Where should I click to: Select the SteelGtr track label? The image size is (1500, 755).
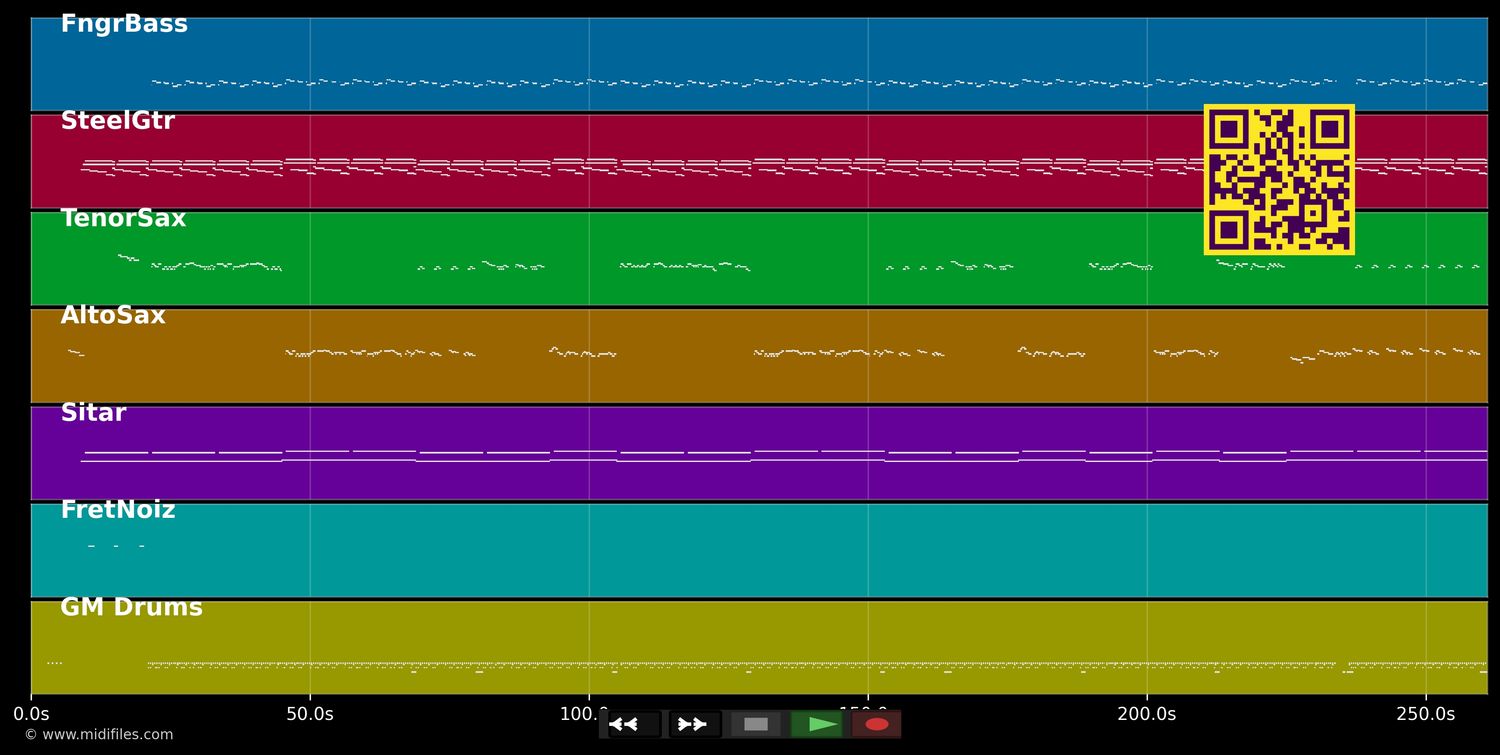pos(118,121)
